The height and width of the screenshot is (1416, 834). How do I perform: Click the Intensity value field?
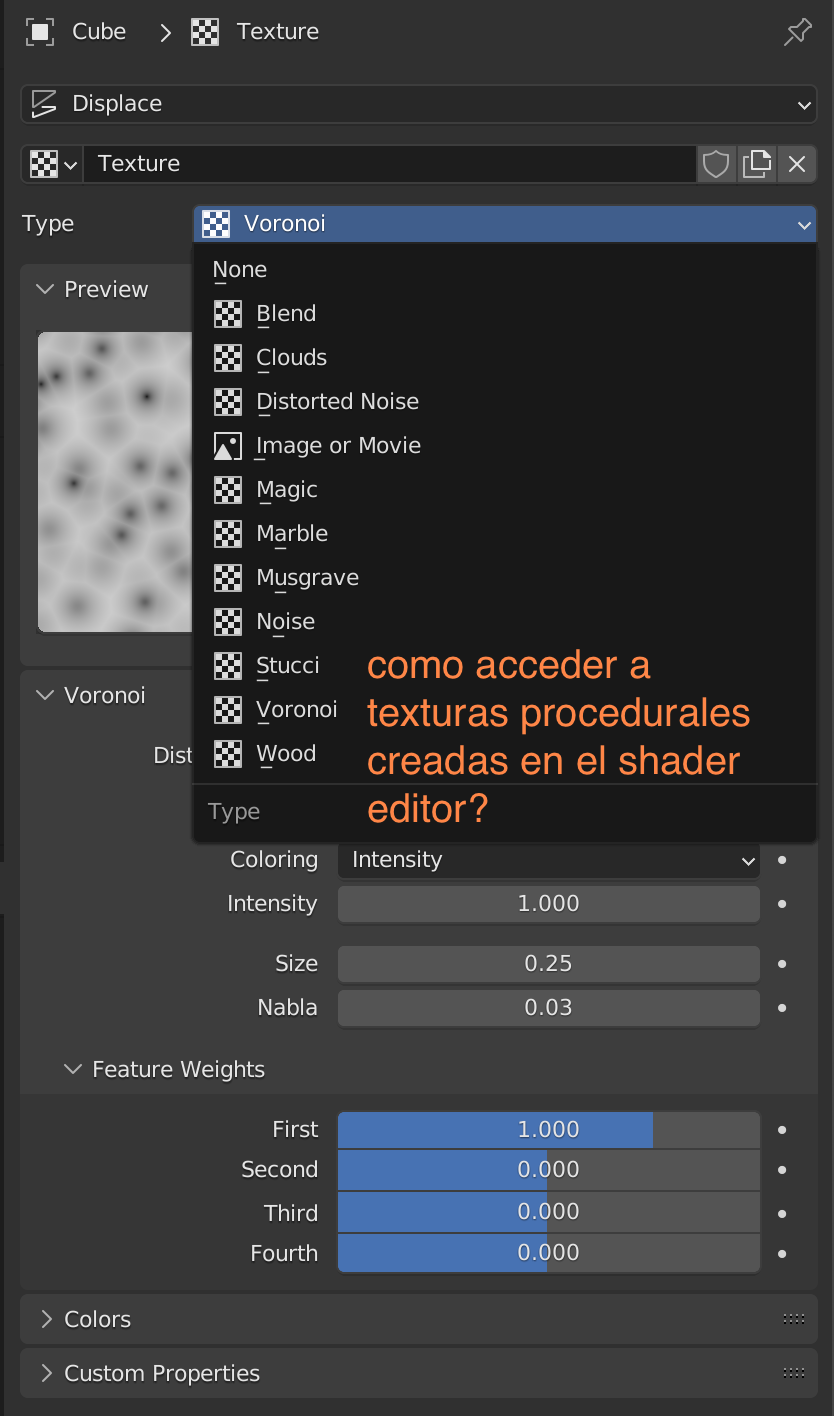549,904
